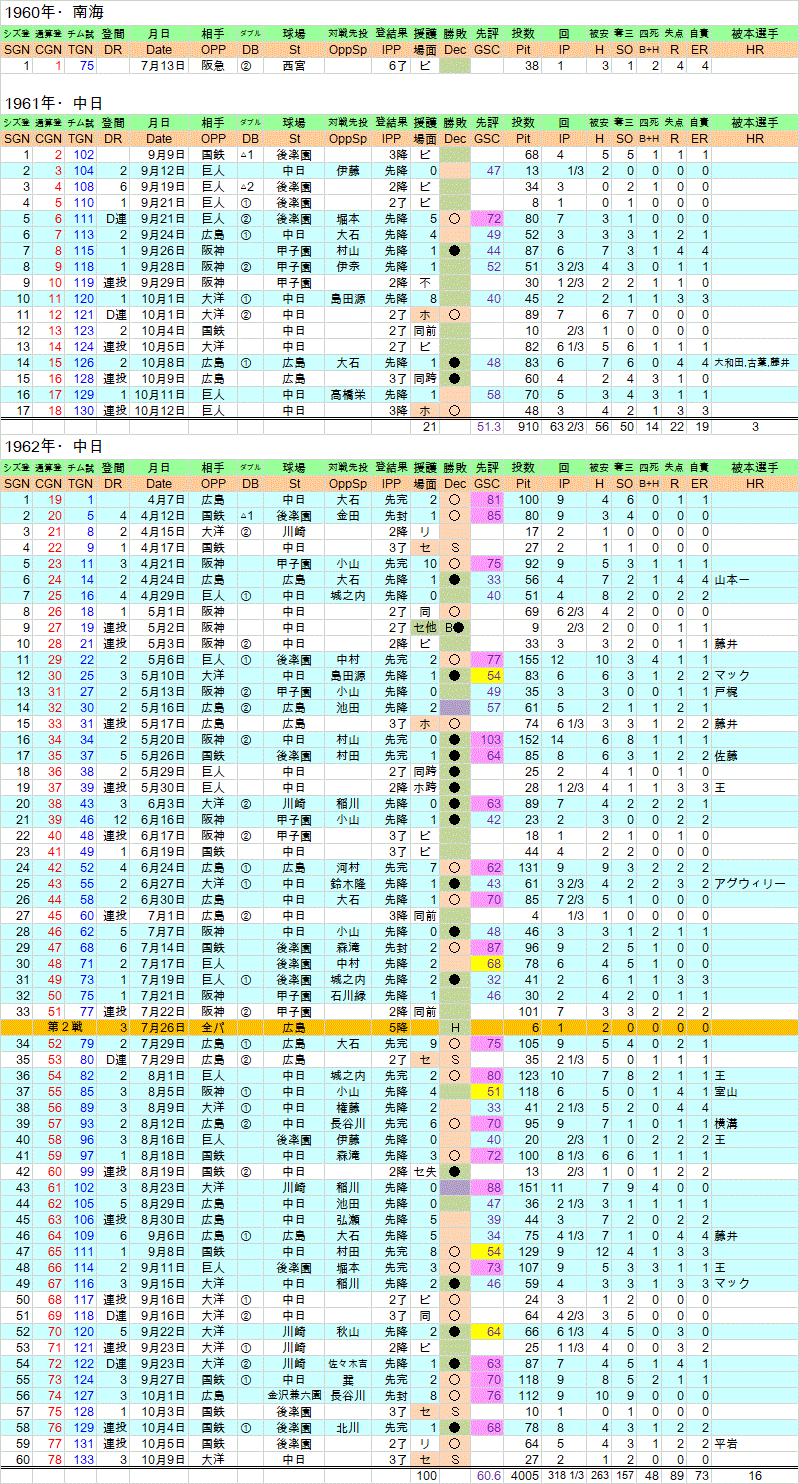Click the home run cell "大和田,古葉,藤井"
Screen dimensions: 799x1484
(754, 362)
